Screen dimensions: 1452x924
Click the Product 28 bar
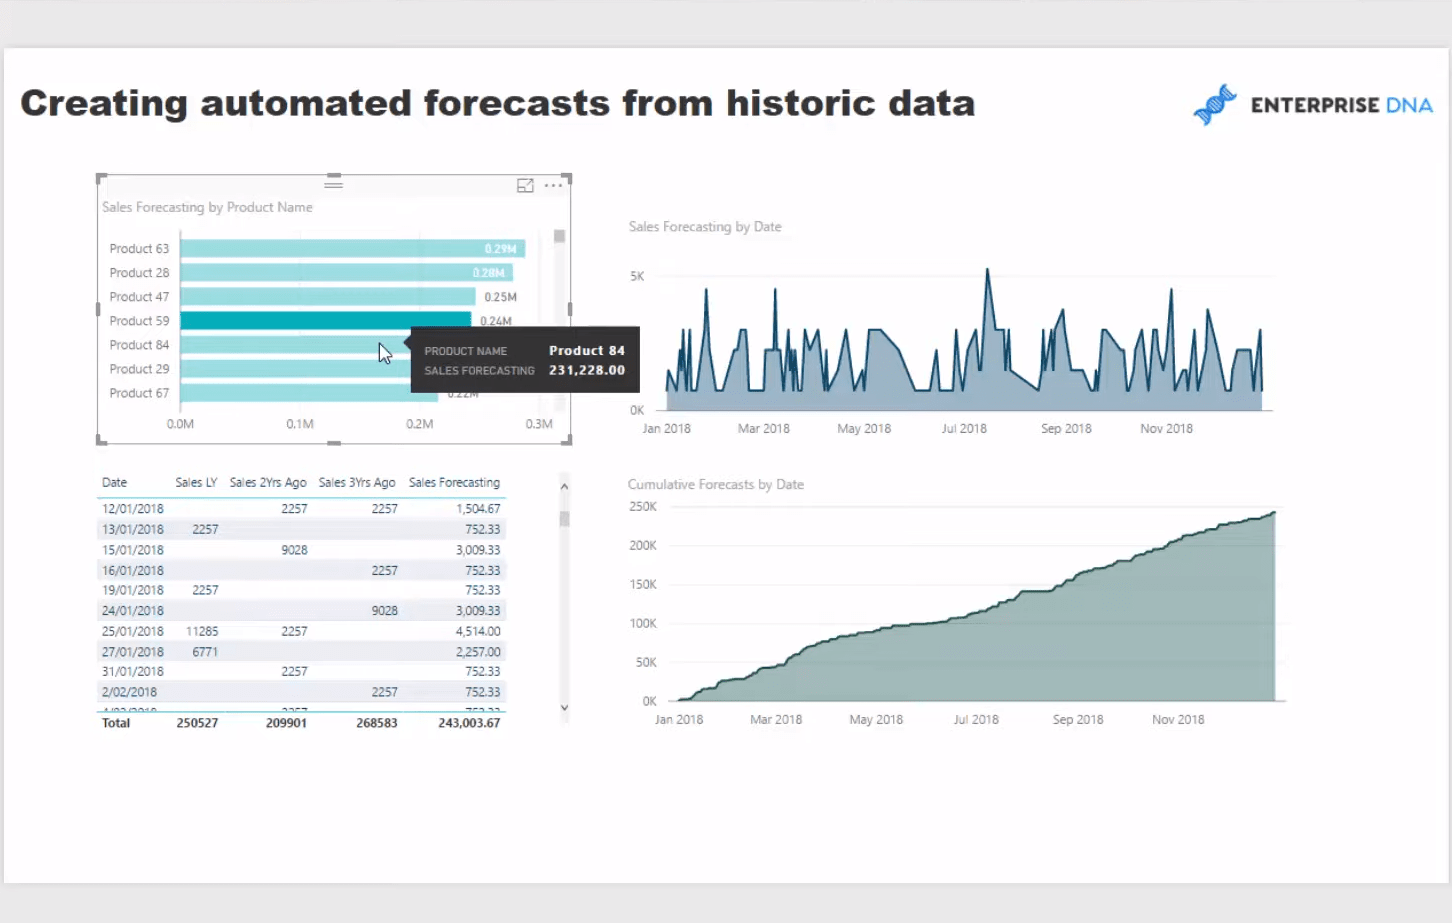(345, 273)
